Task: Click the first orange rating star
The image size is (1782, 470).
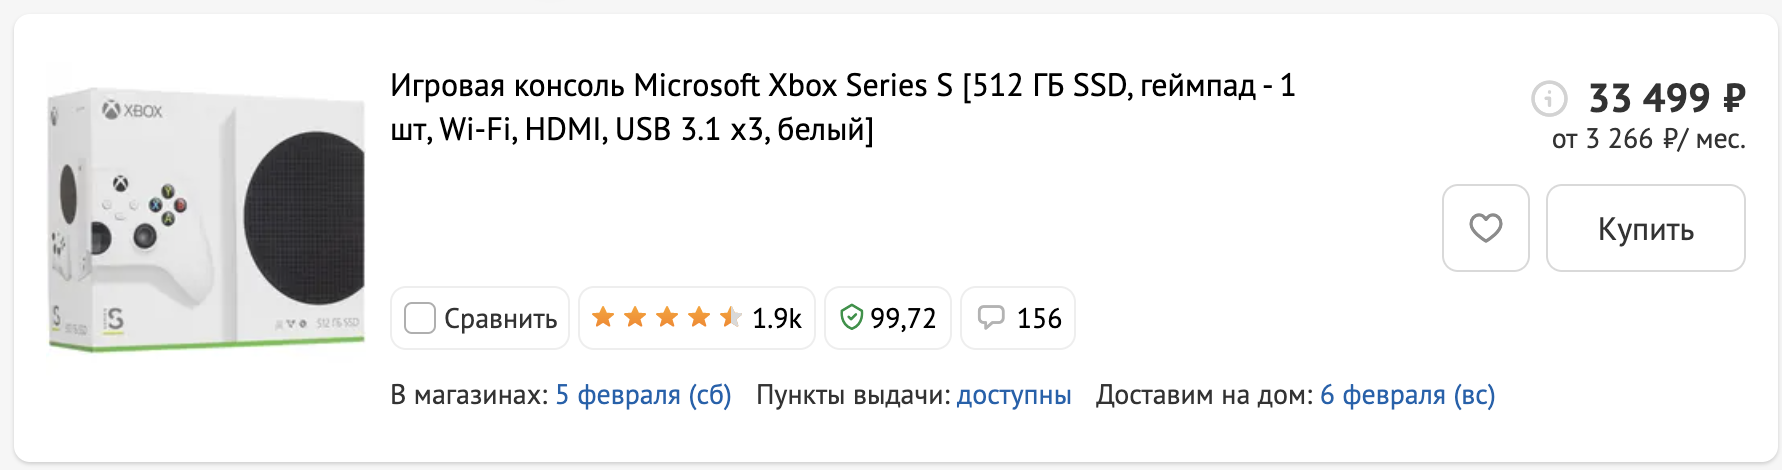Action: pos(603,318)
